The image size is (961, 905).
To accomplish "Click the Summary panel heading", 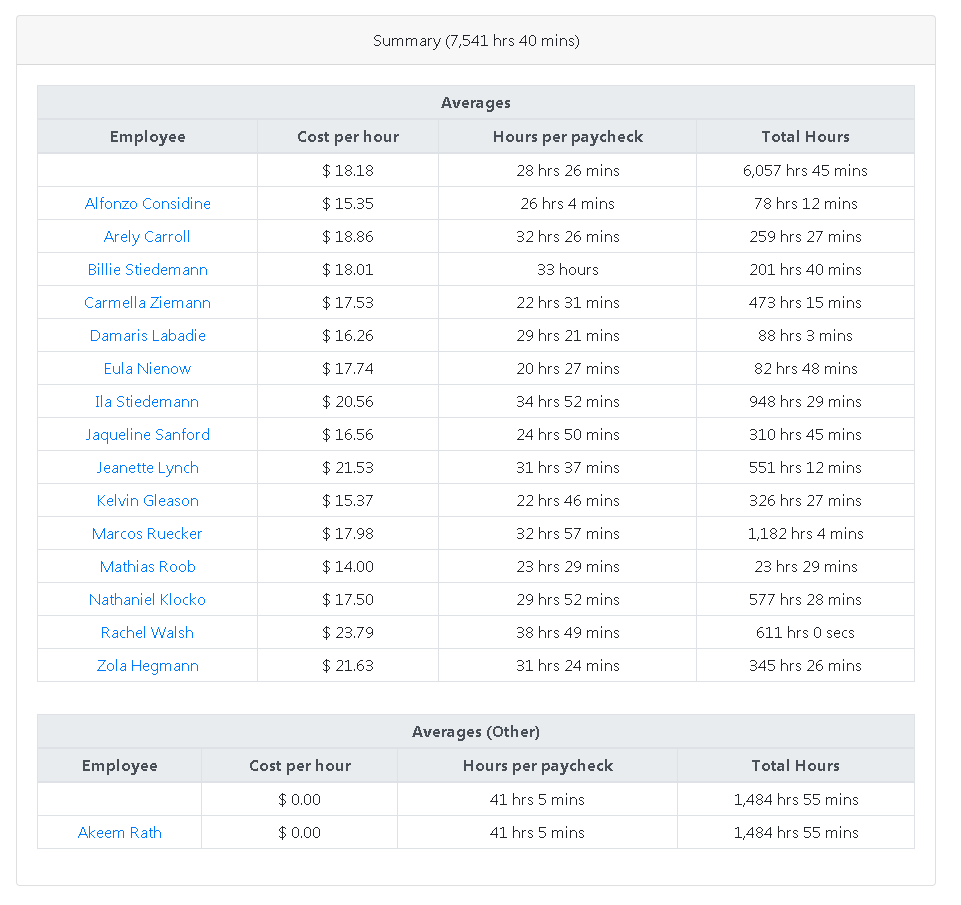I will tap(476, 41).
